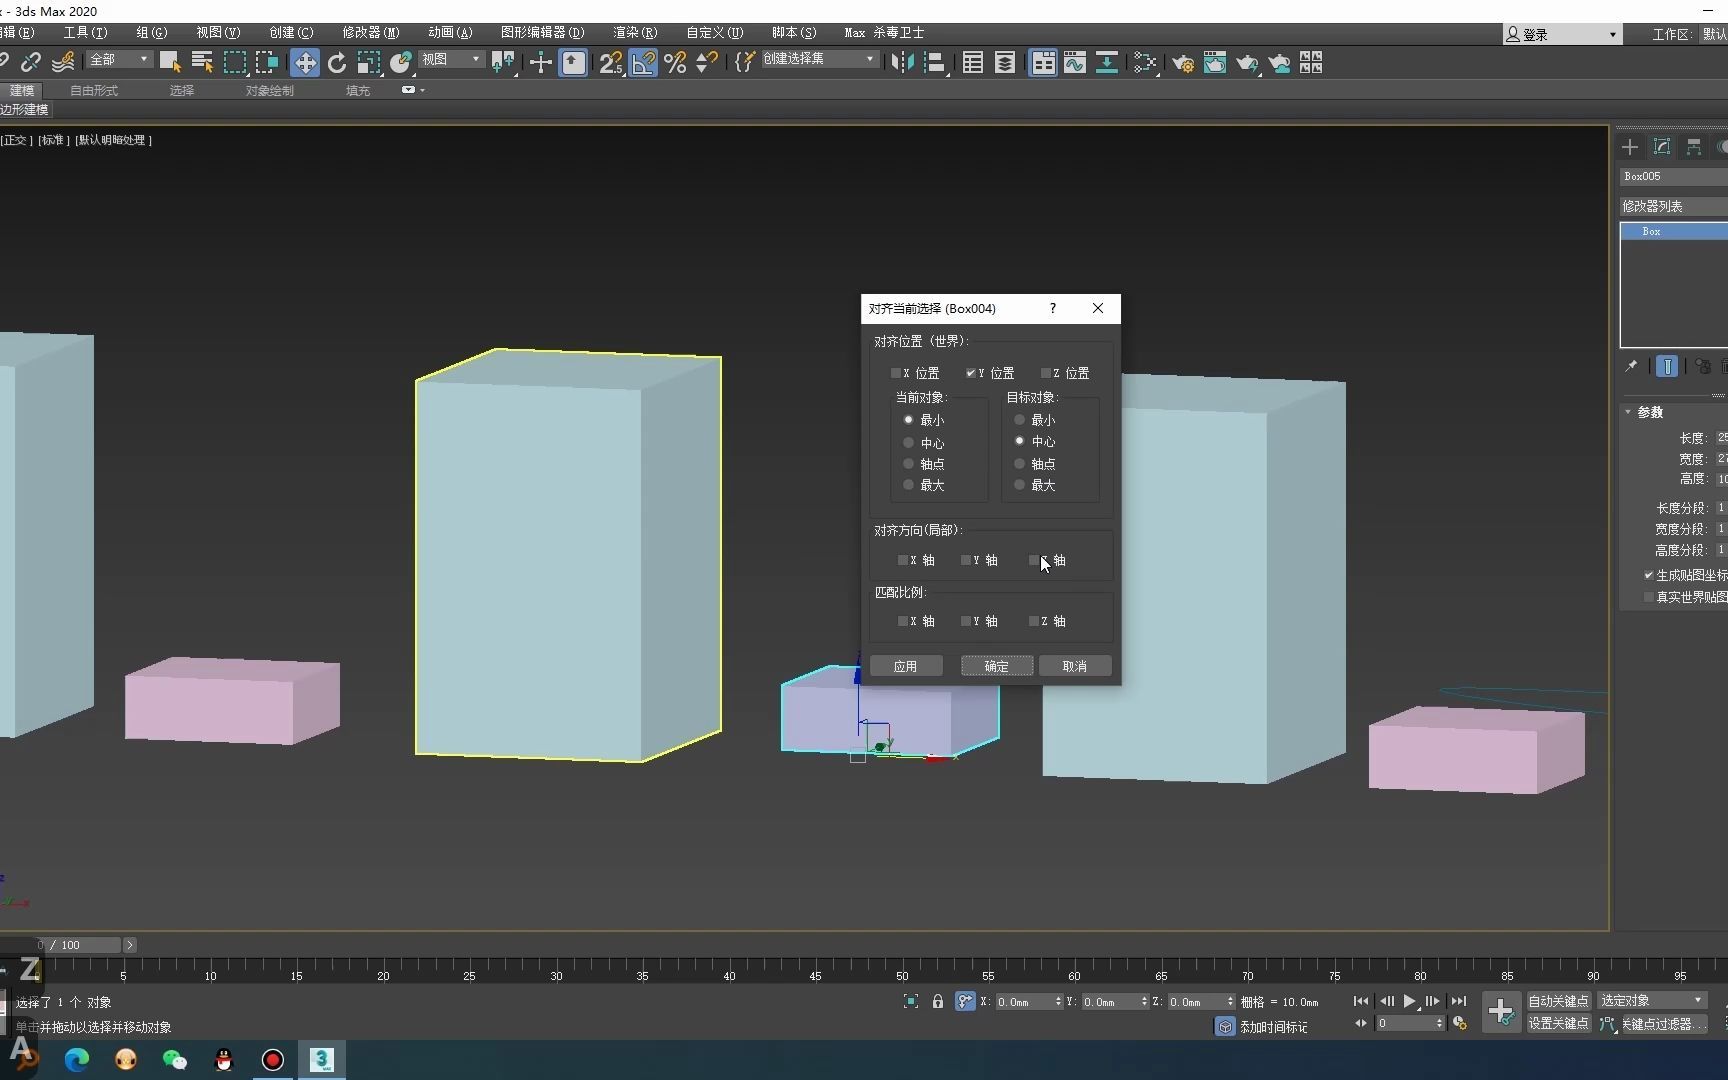Viewport: 1728px width, 1080px height.
Task: Uncheck the Y position checkbox
Action: (x=970, y=373)
